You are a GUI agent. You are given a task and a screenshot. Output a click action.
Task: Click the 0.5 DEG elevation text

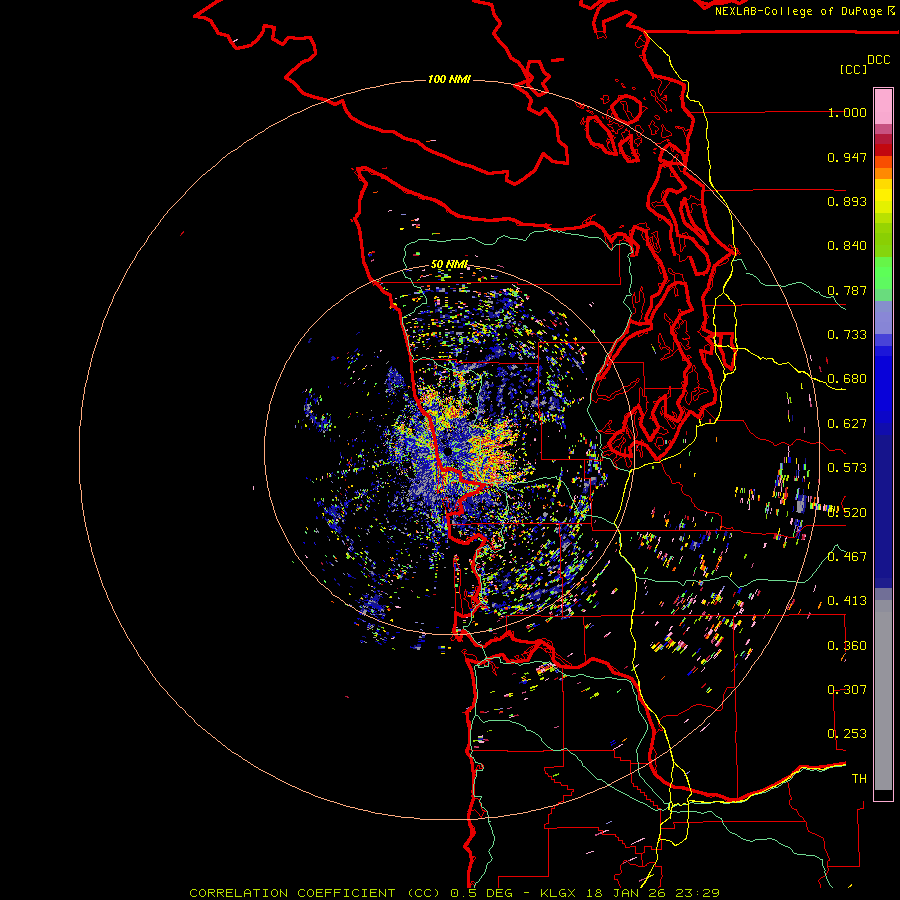tap(482, 893)
